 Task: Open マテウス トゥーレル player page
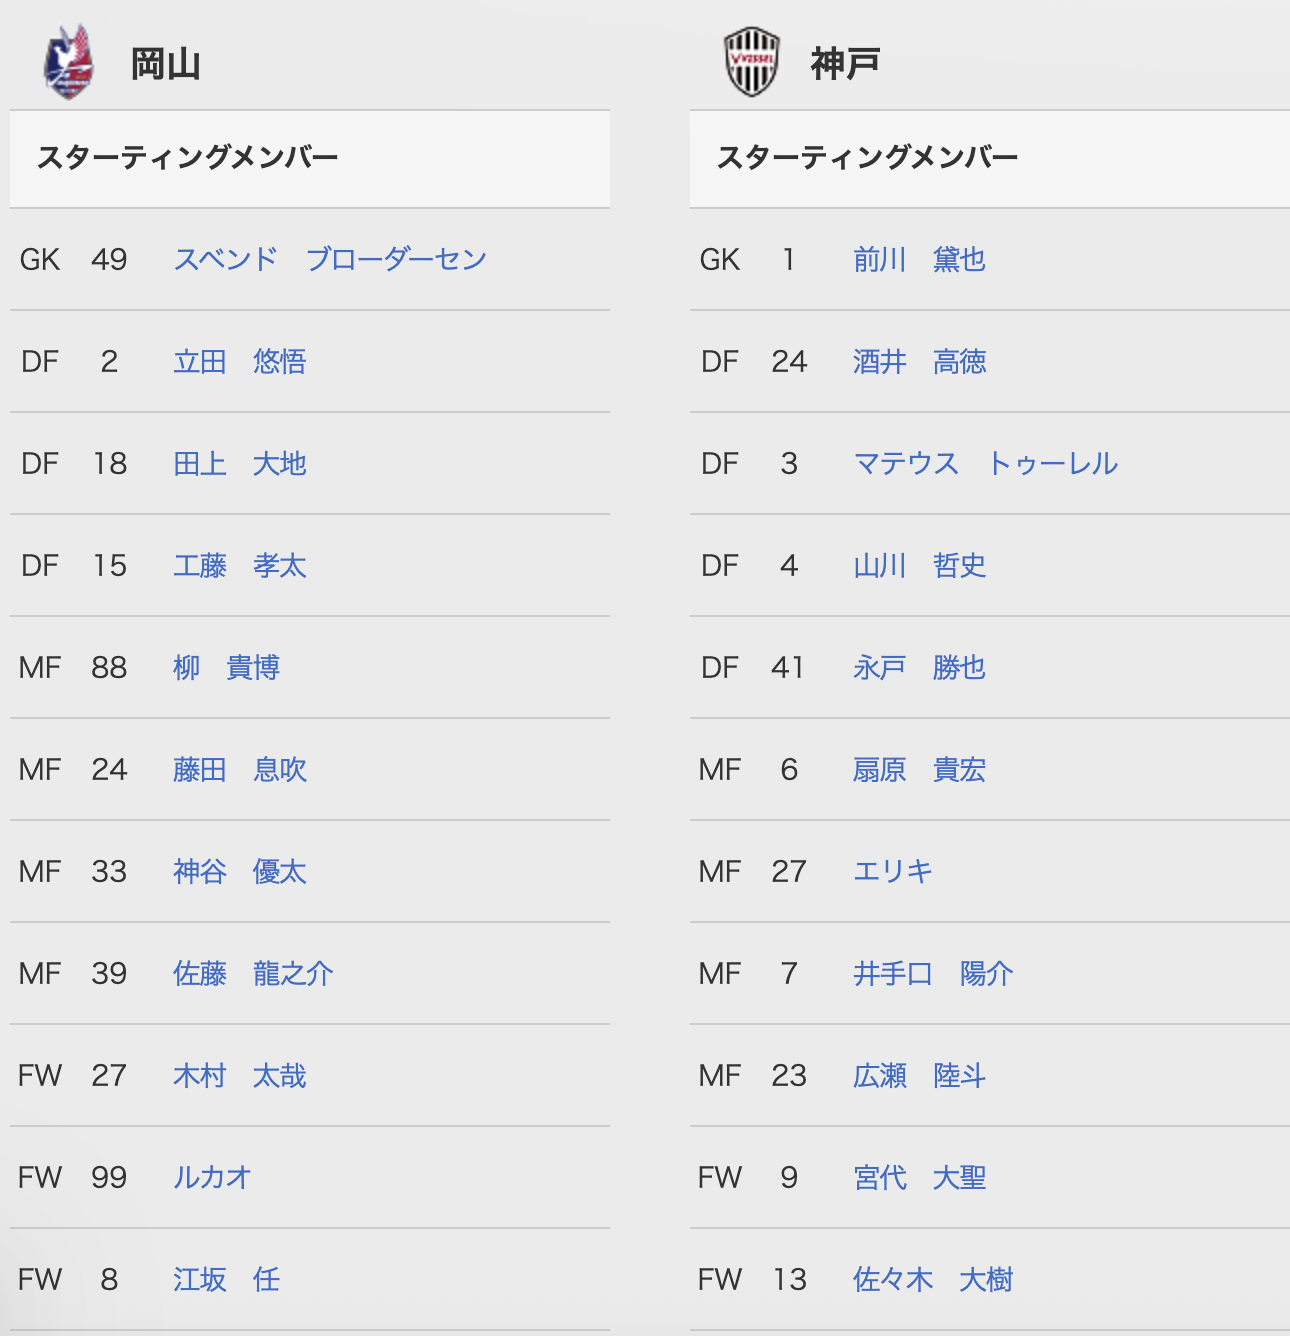tap(986, 463)
